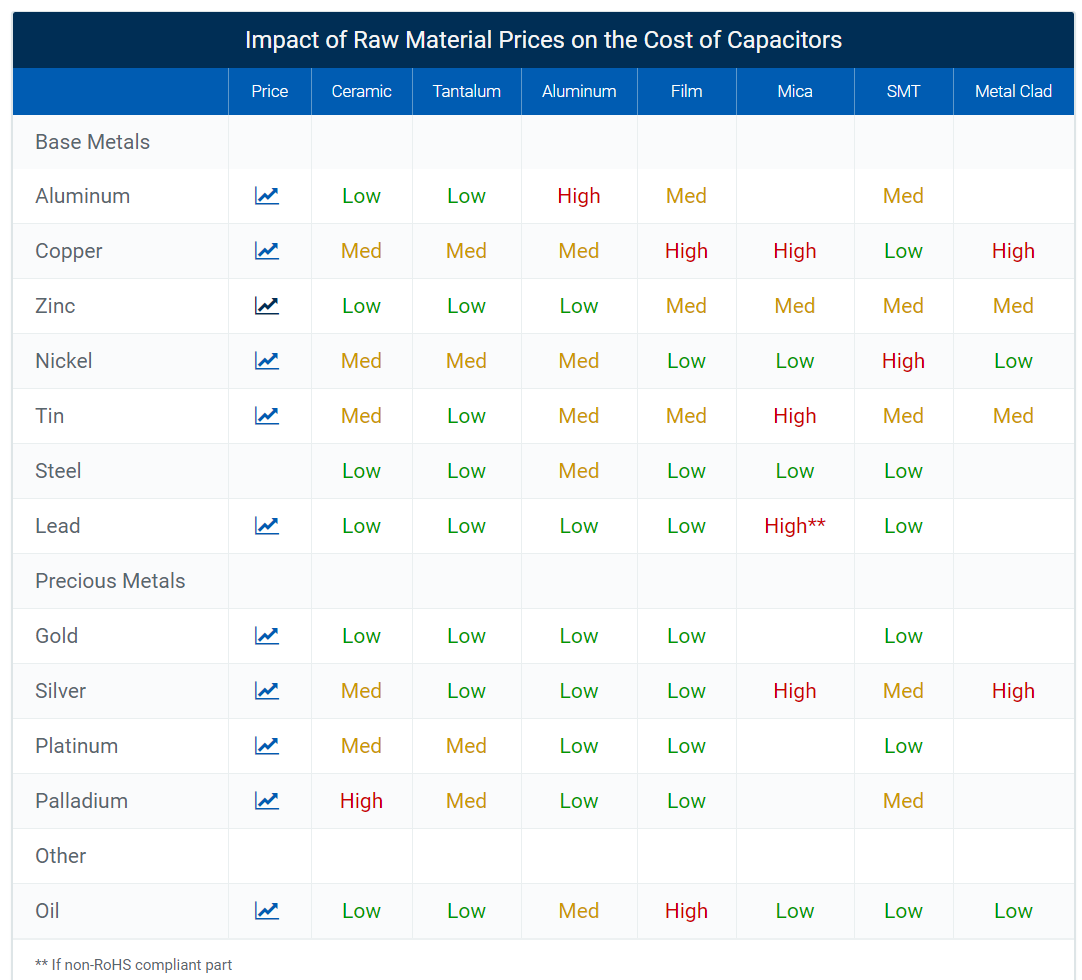
Task: Open the Aluminum price chart icon
Action: 267,196
